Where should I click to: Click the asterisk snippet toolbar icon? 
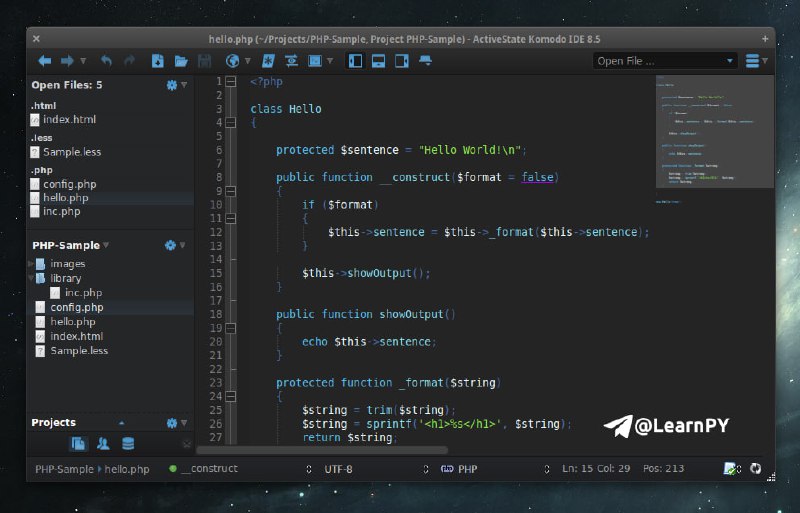[268, 61]
